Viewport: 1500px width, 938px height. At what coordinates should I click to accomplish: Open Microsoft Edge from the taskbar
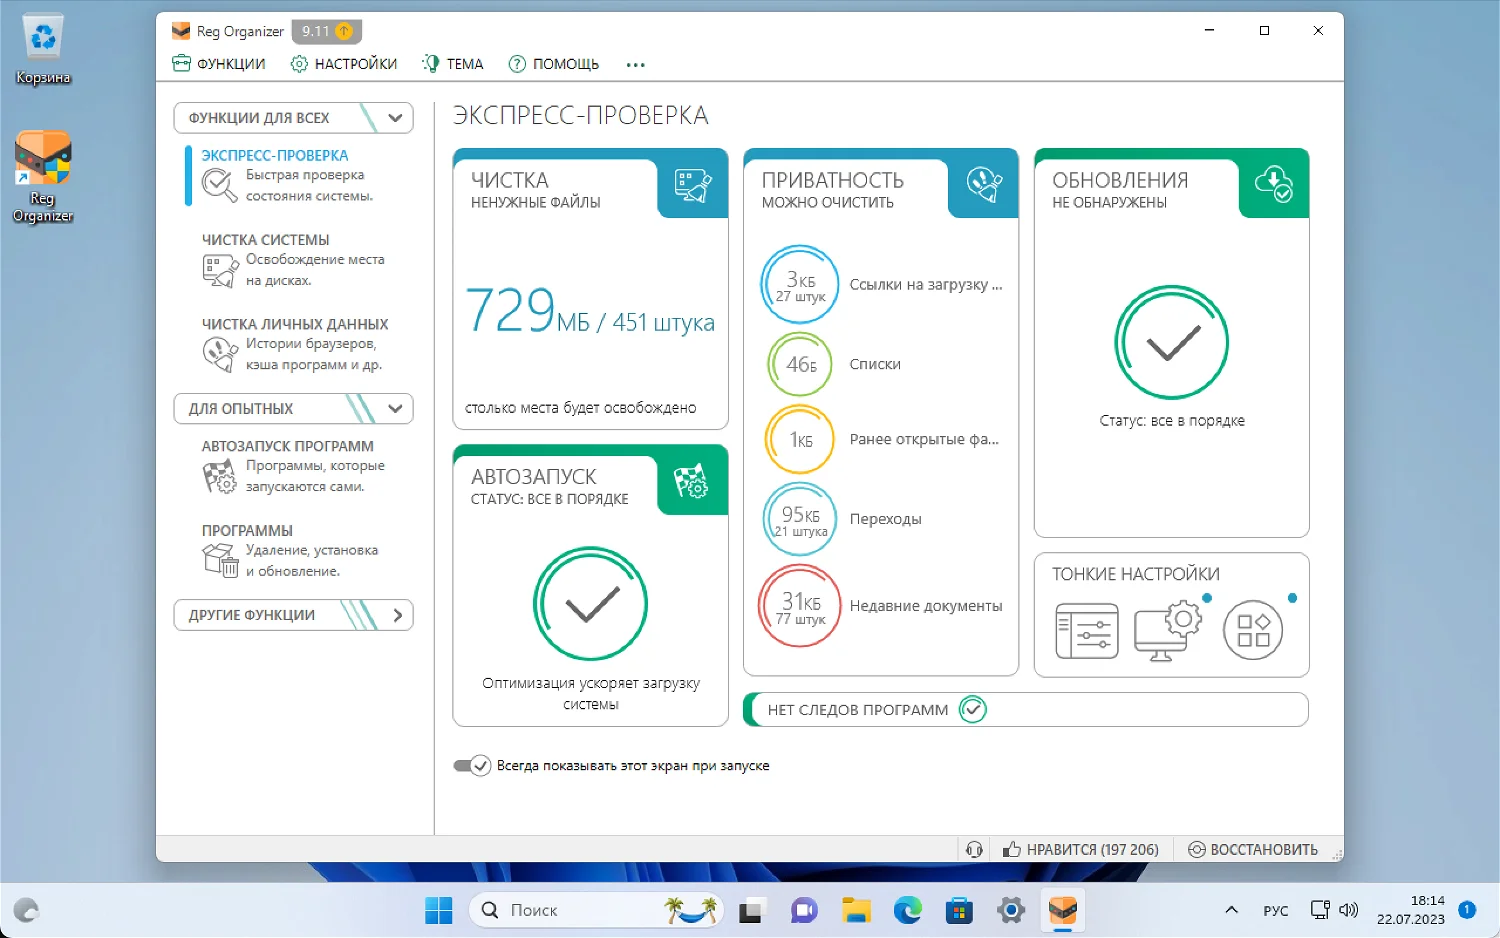point(907,910)
